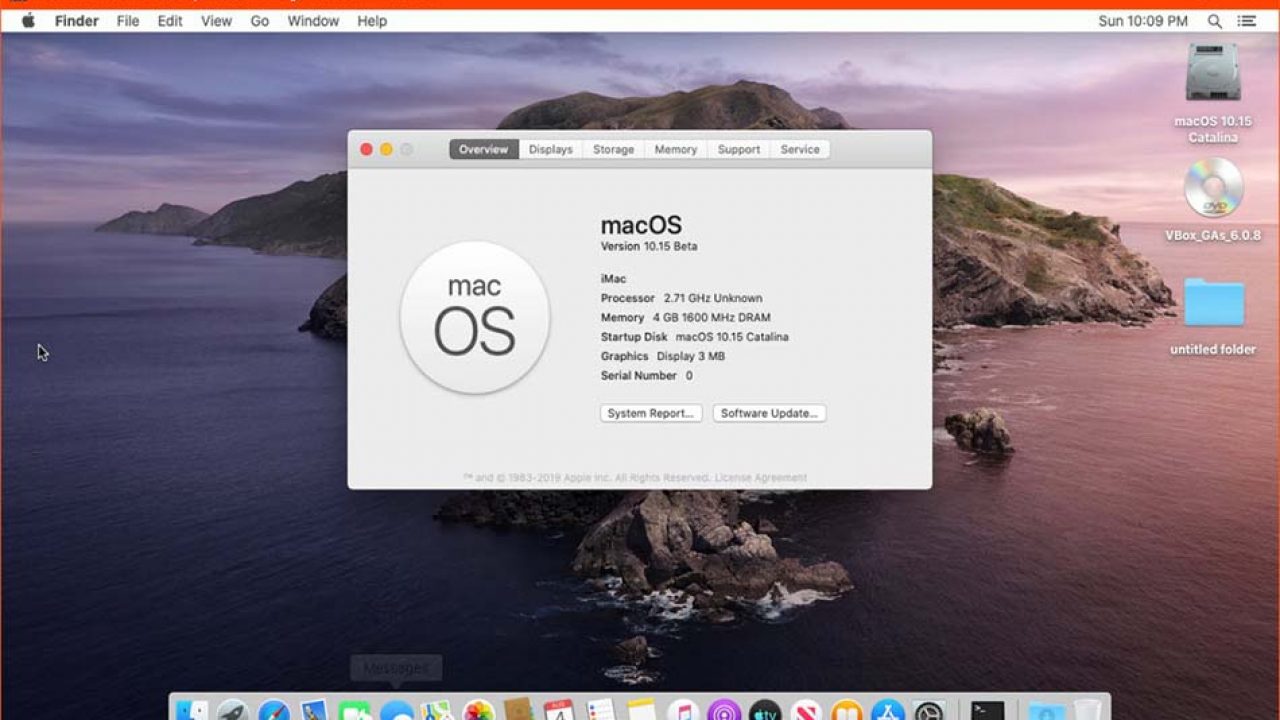Screen dimensions: 1280x720
Task: Open FaceTime in the Dock
Action: pyautogui.click(x=354, y=711)
